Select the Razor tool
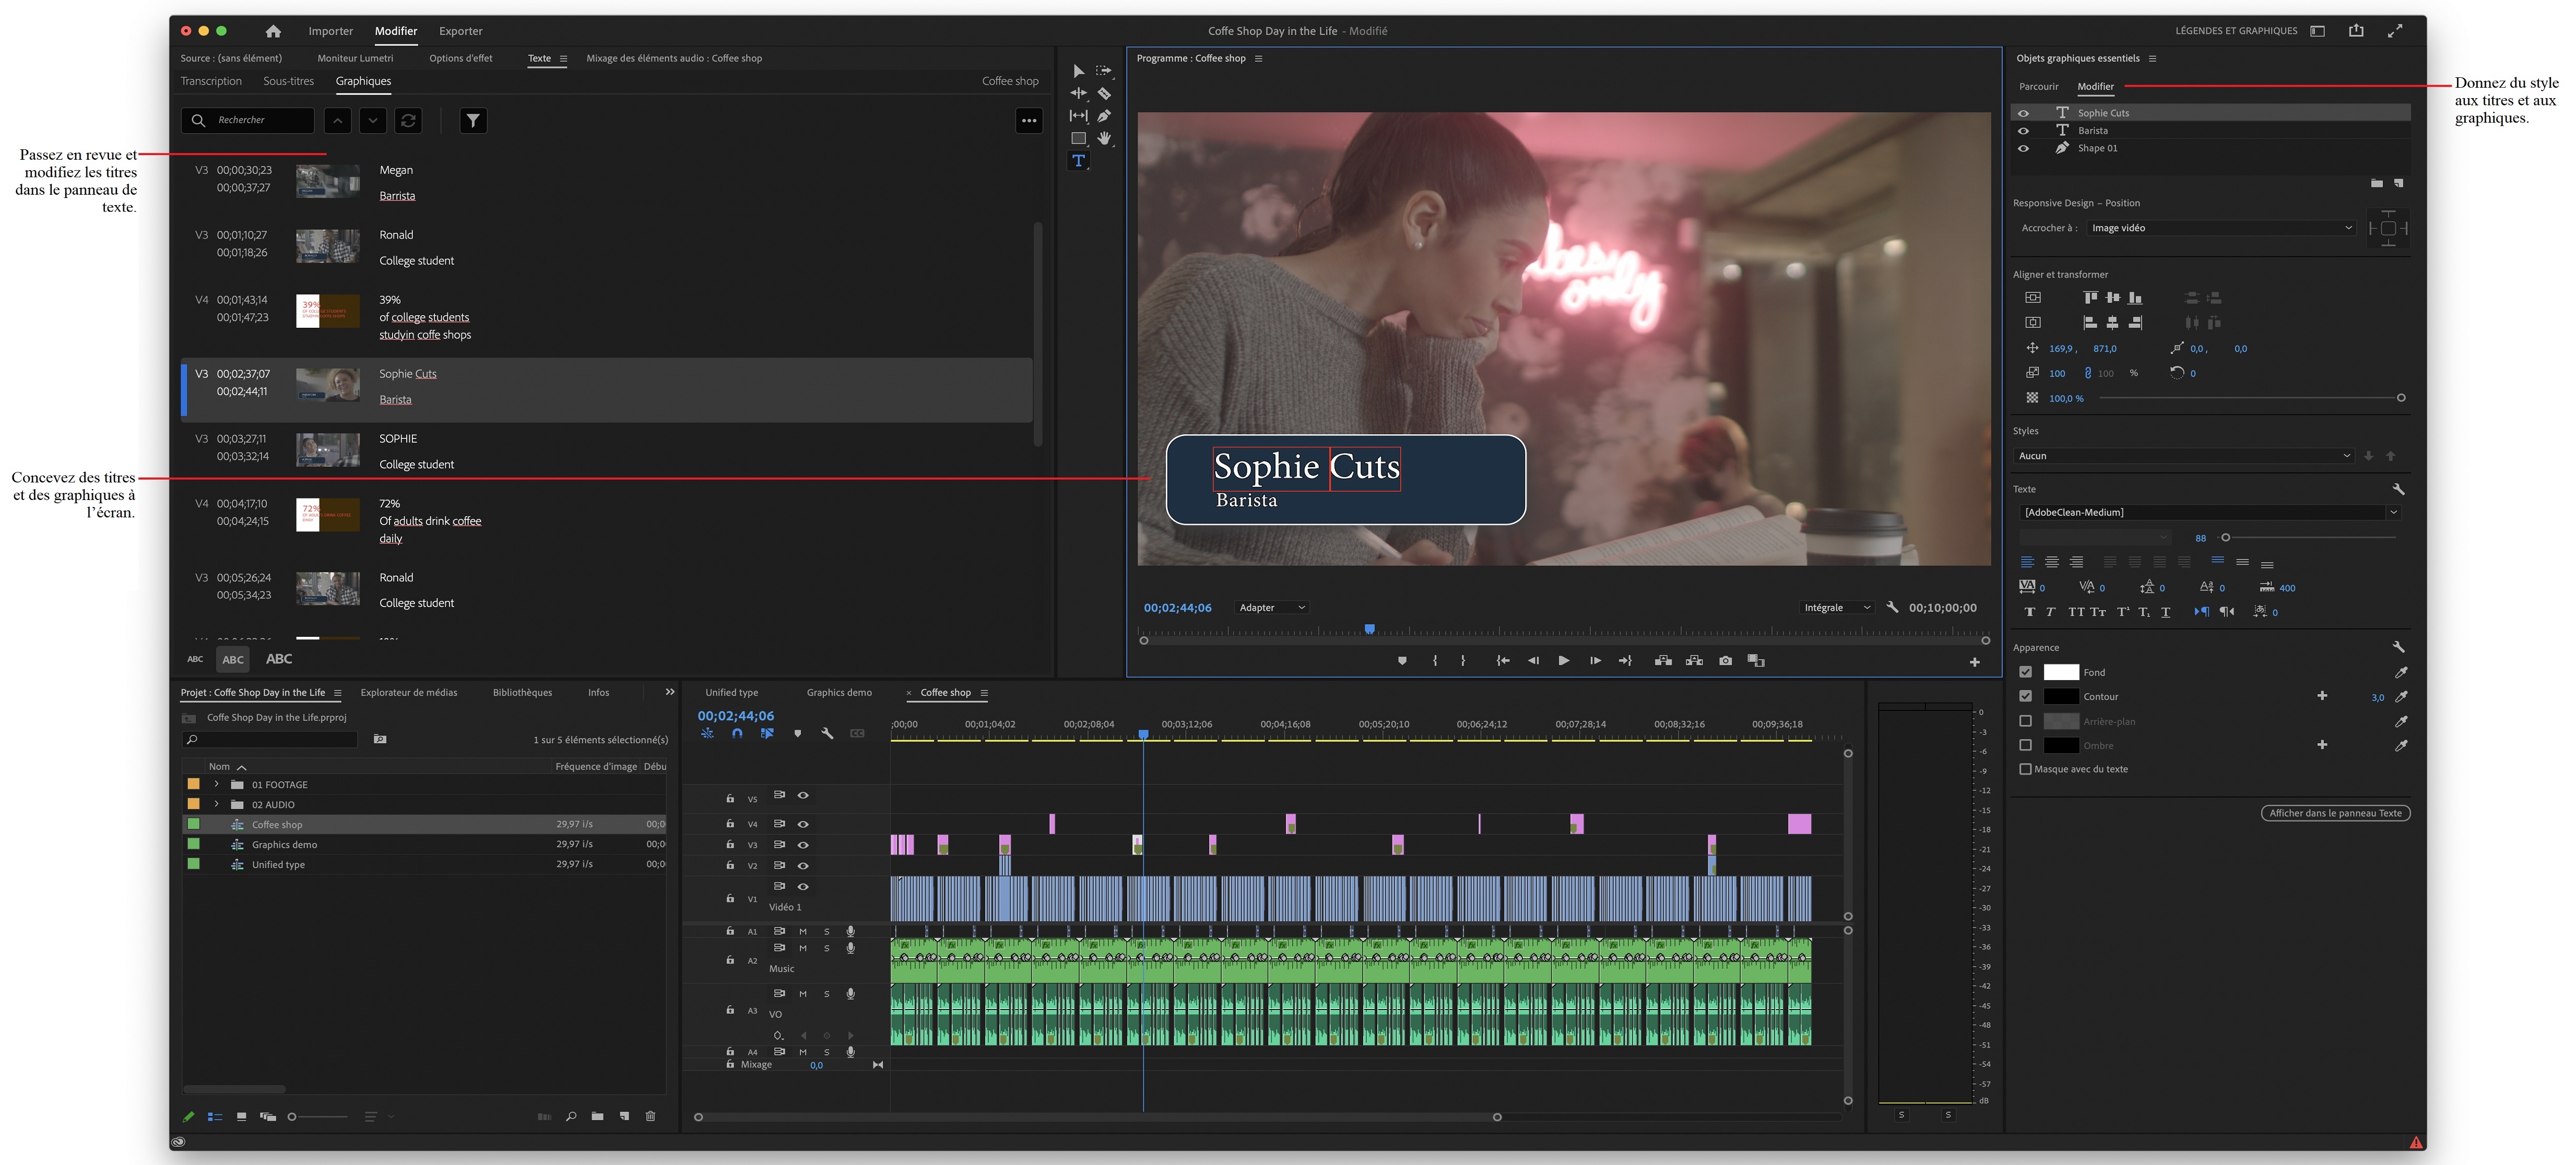2576x1165 pixels. point(1103,92)
